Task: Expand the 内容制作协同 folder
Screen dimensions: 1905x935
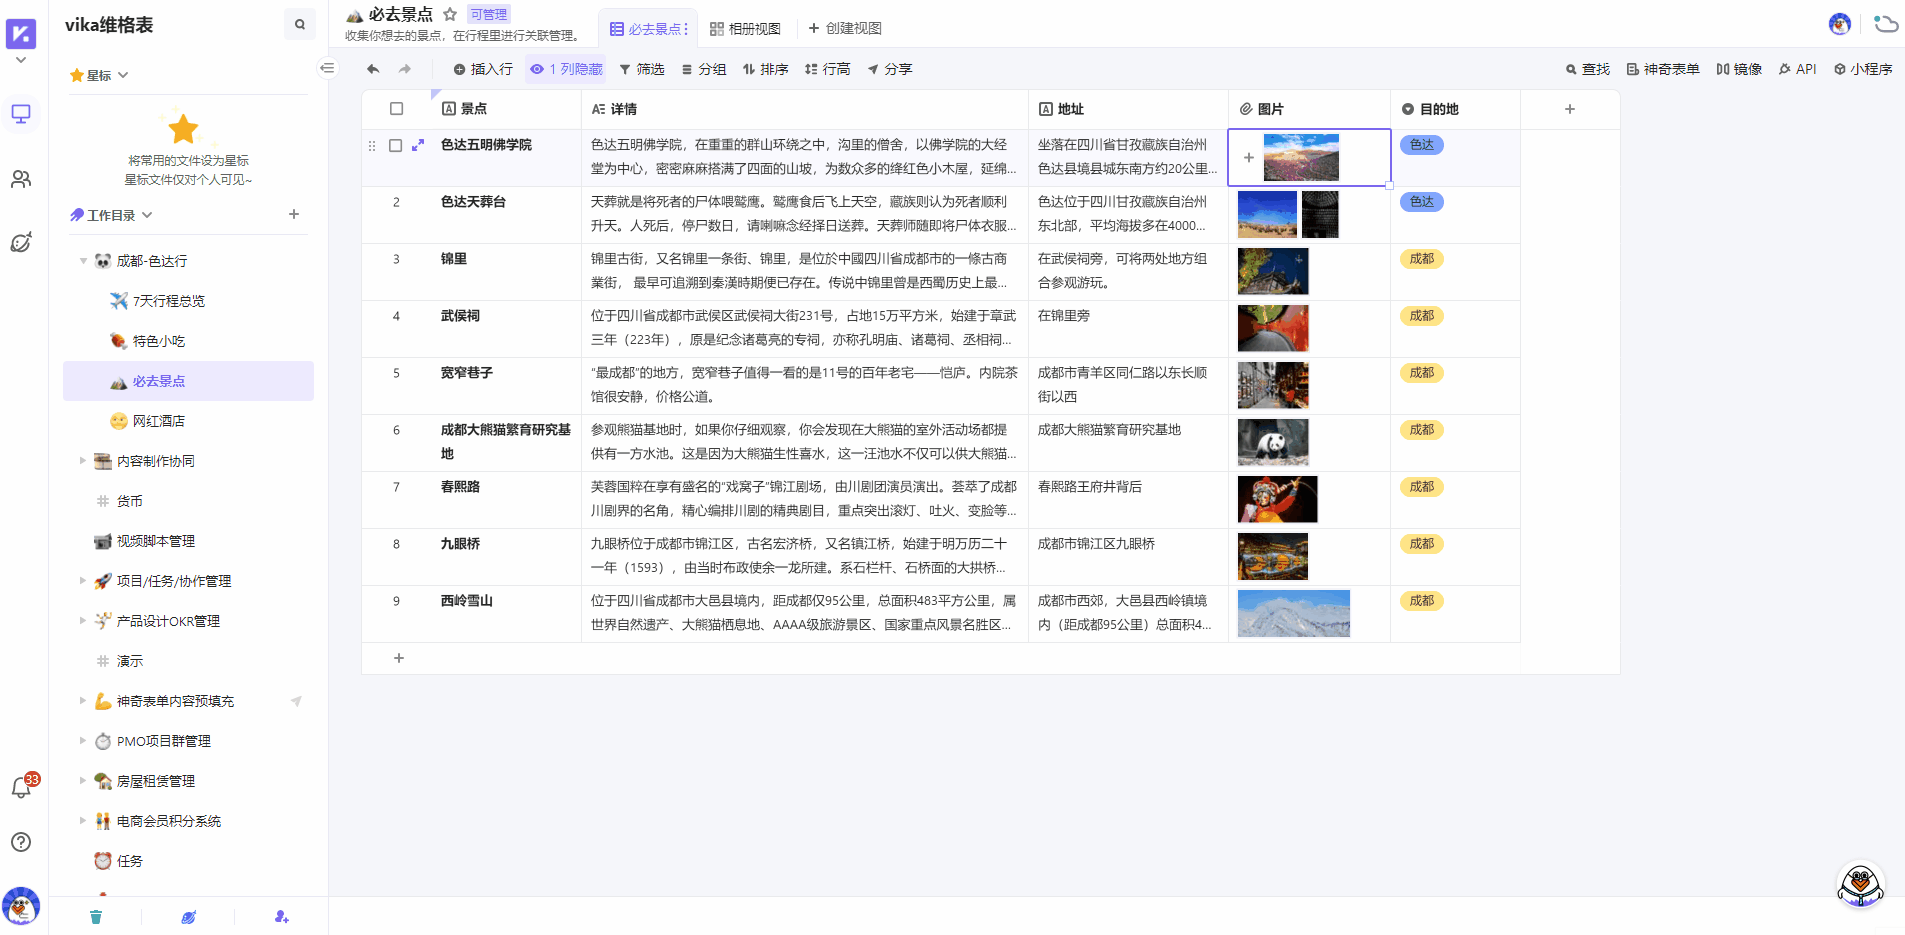Action: (x=83, y=461)
